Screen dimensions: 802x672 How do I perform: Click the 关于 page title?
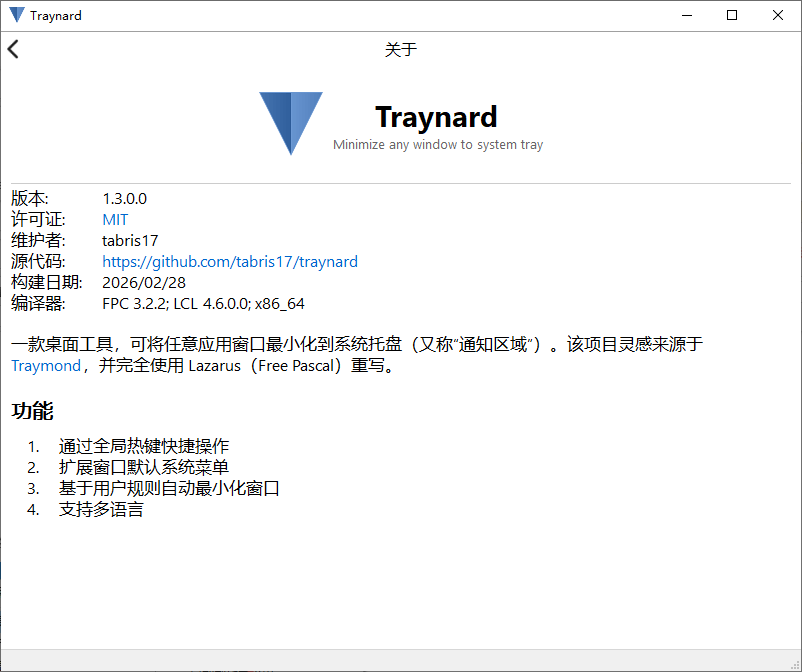(x=400, y=48)
